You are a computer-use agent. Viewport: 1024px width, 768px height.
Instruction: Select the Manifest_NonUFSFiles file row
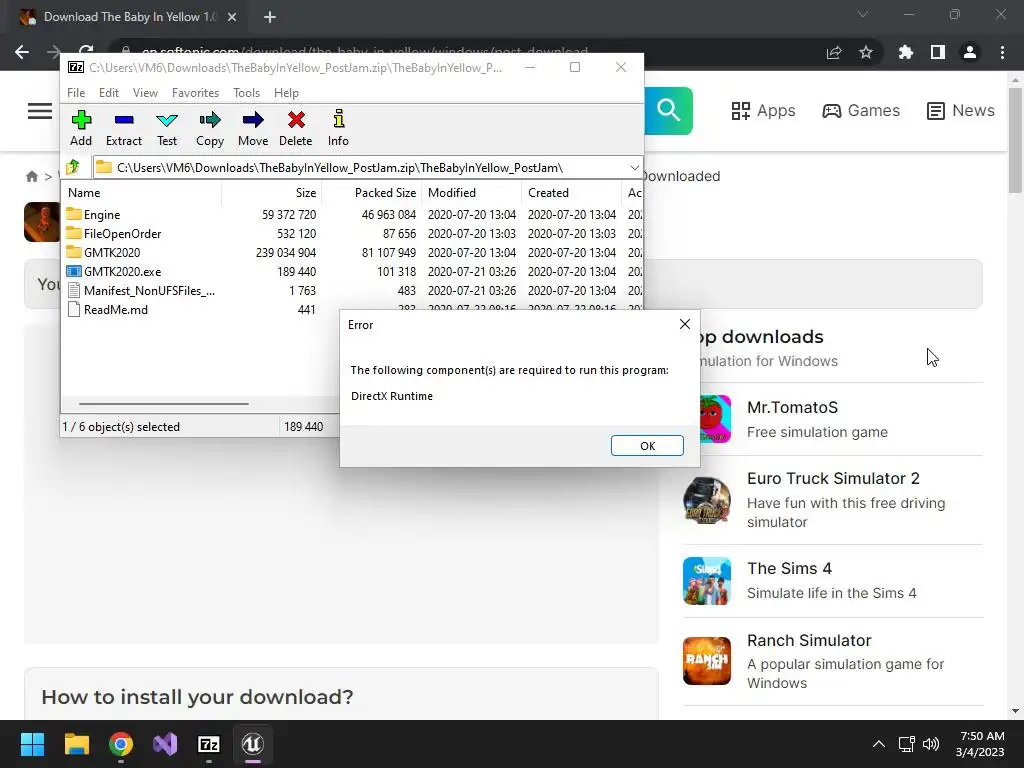coord(353,291)
